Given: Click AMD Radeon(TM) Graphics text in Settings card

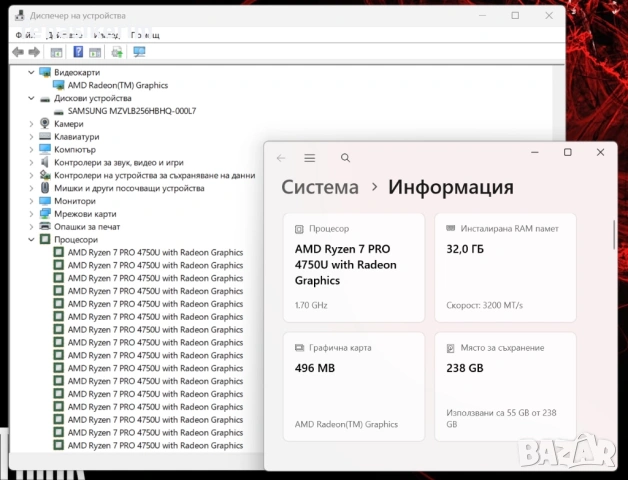Looking at the screenshot, I should tap(346, 424).
